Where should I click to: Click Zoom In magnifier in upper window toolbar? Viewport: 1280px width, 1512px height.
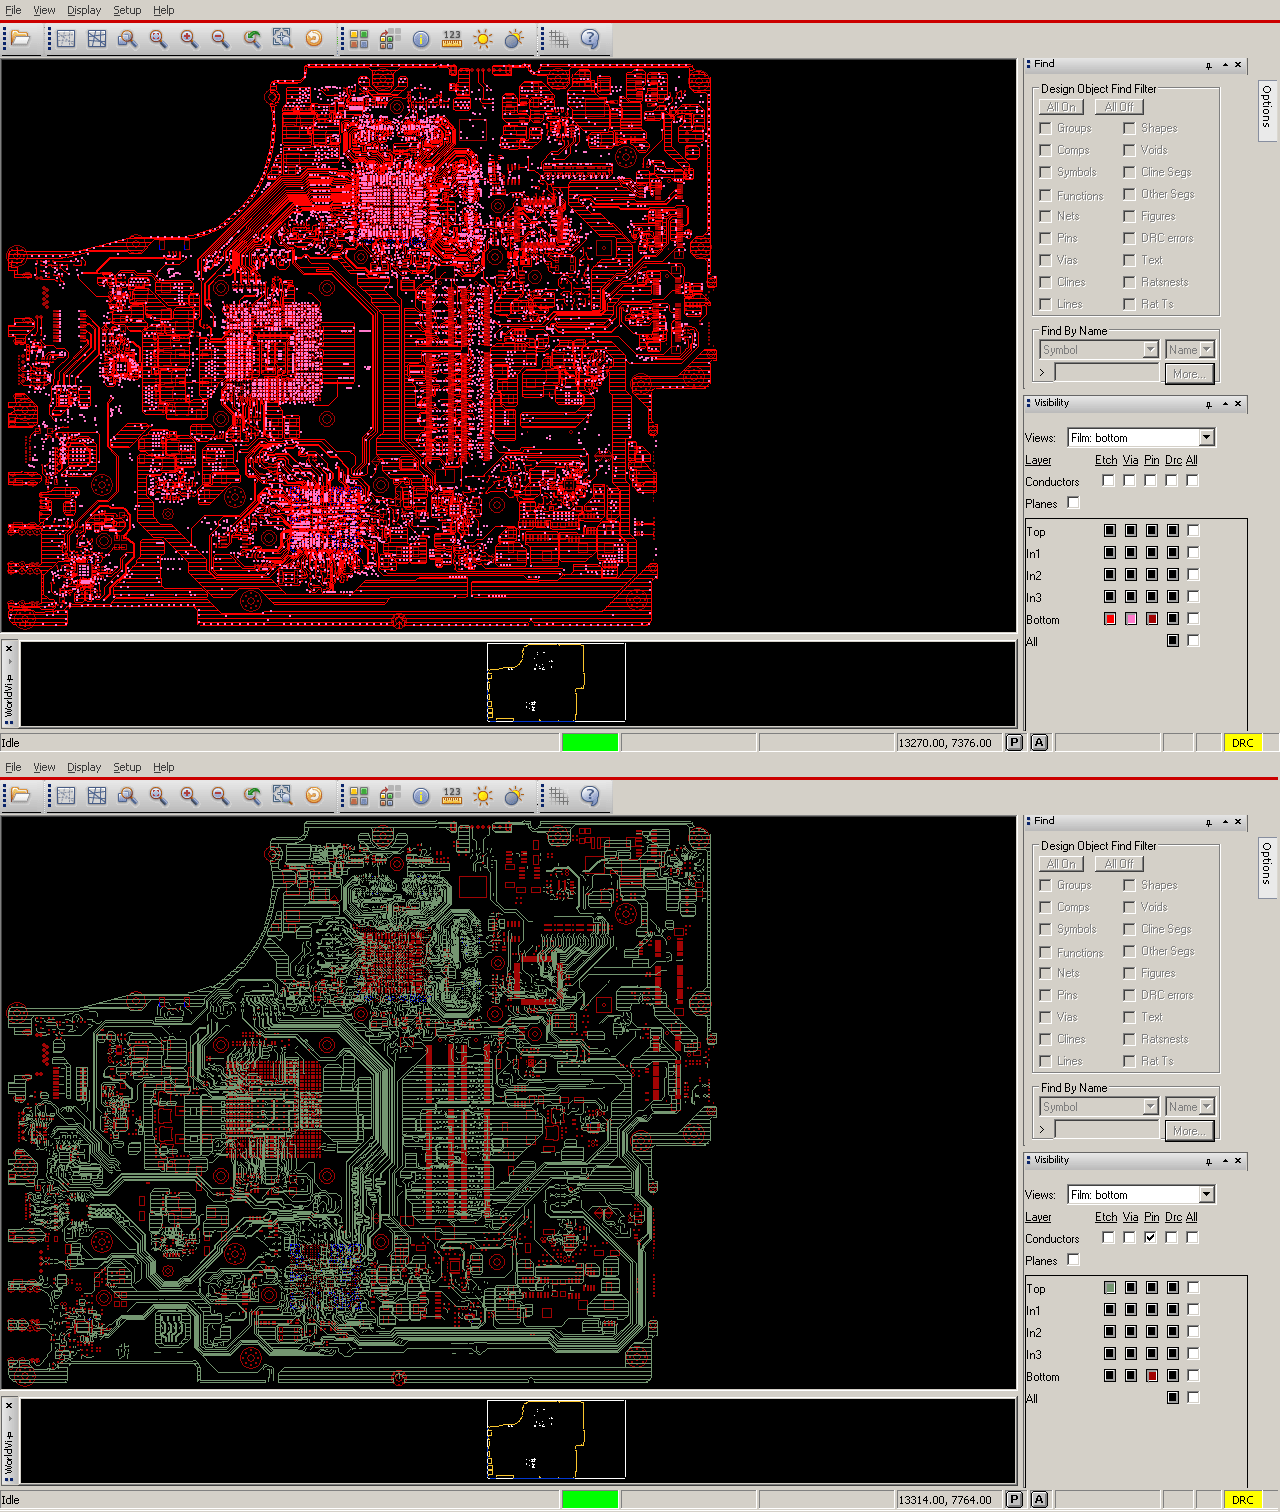click(x=189, y=39)
